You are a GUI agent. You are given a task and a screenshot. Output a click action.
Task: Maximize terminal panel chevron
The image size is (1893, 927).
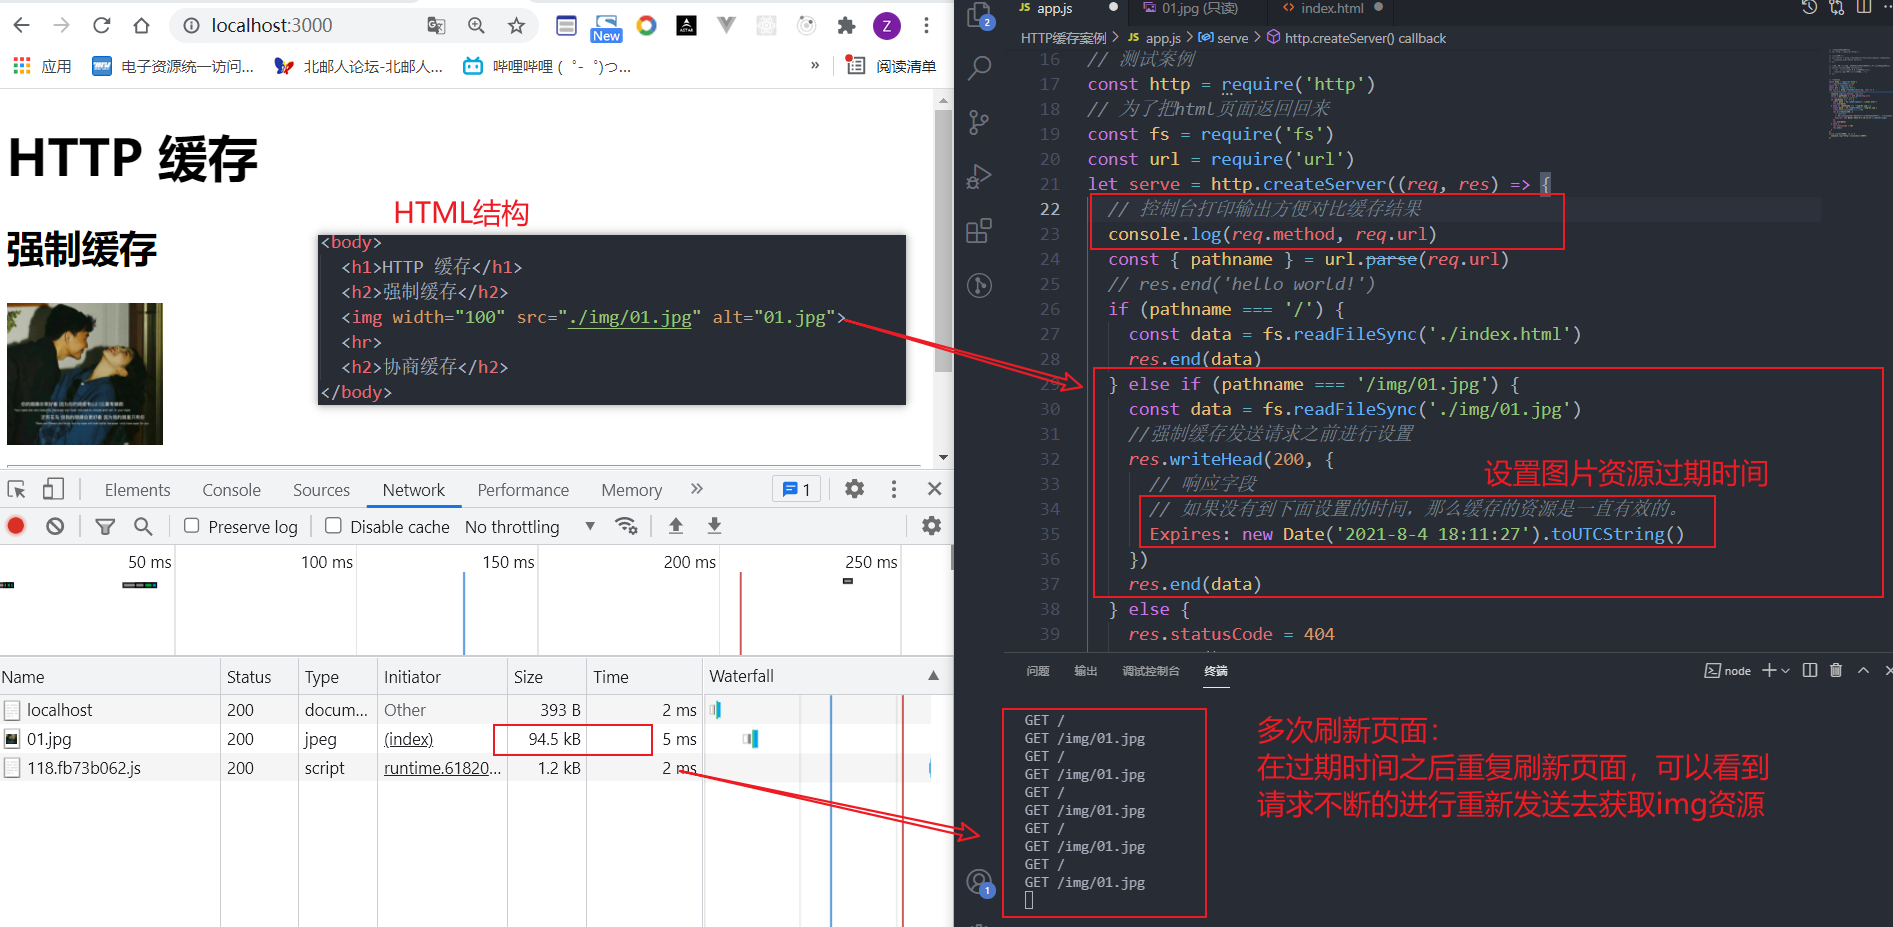tap(1863, 670)
